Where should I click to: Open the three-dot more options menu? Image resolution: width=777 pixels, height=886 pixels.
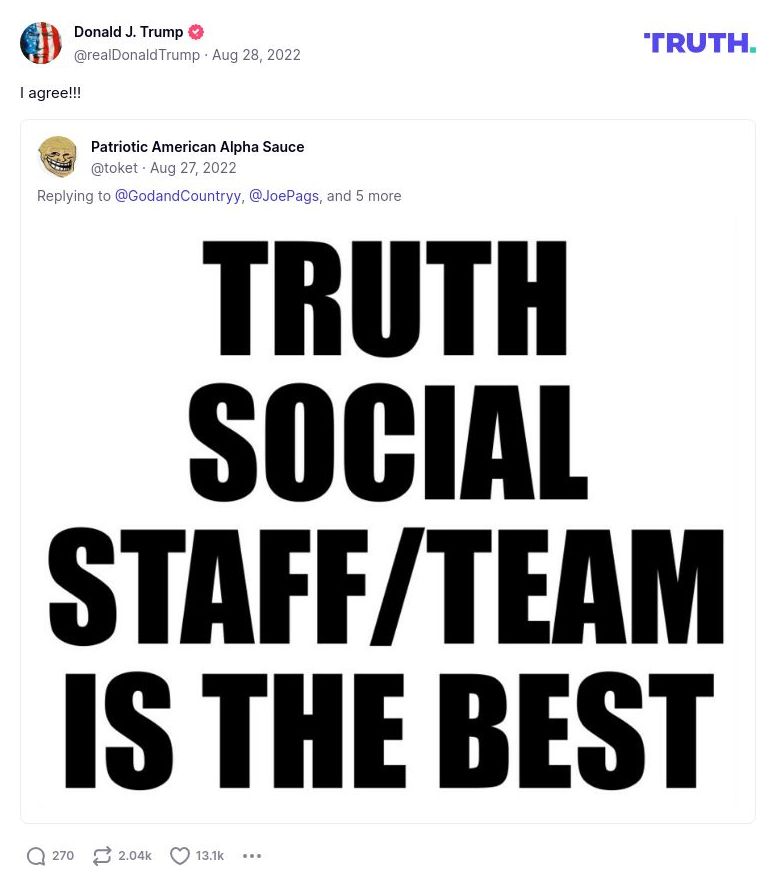[x=252, y=856]
